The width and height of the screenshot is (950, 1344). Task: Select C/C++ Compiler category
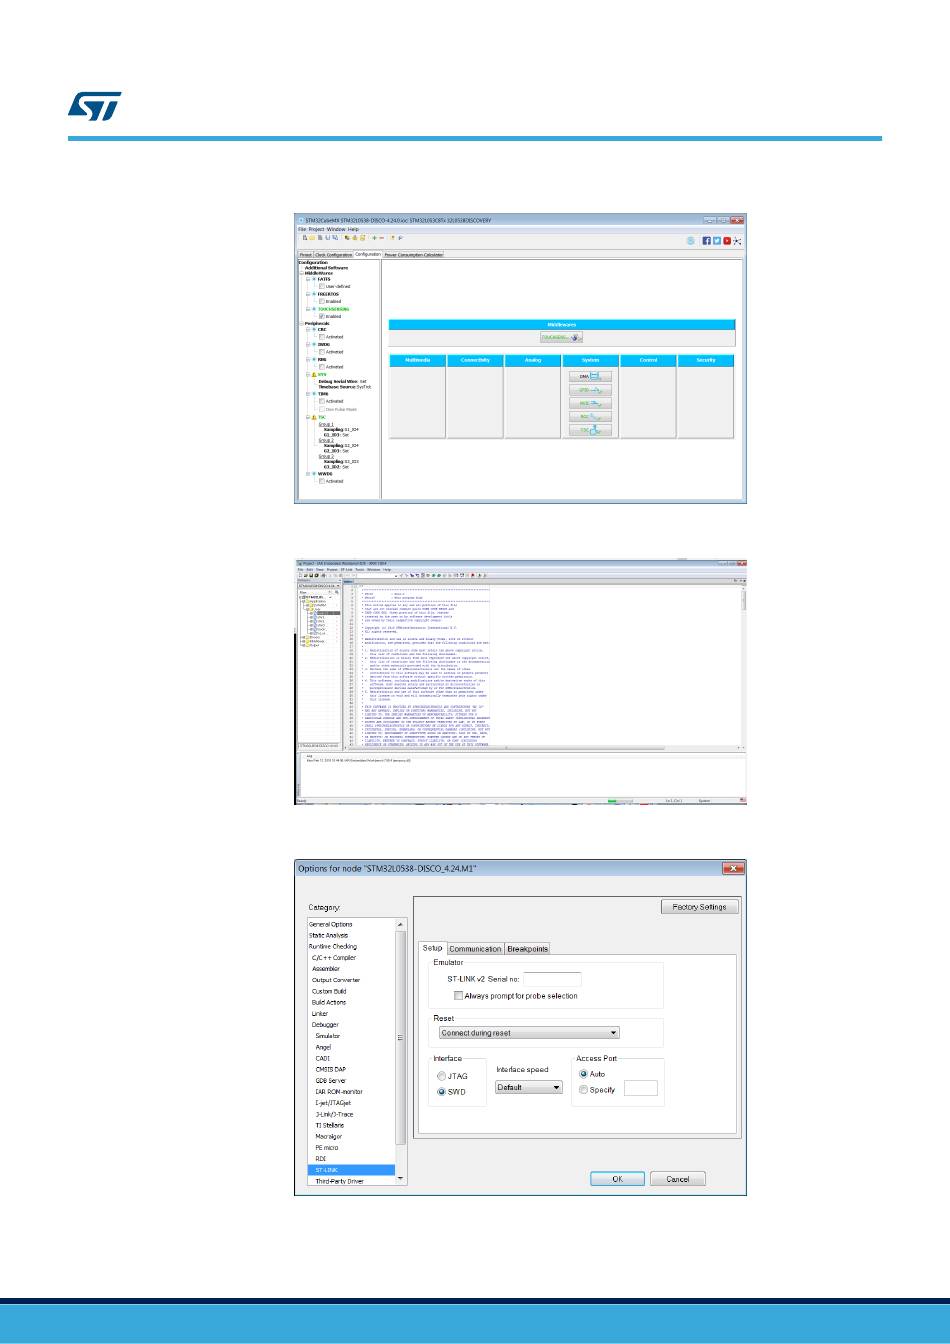coord(334,957)
